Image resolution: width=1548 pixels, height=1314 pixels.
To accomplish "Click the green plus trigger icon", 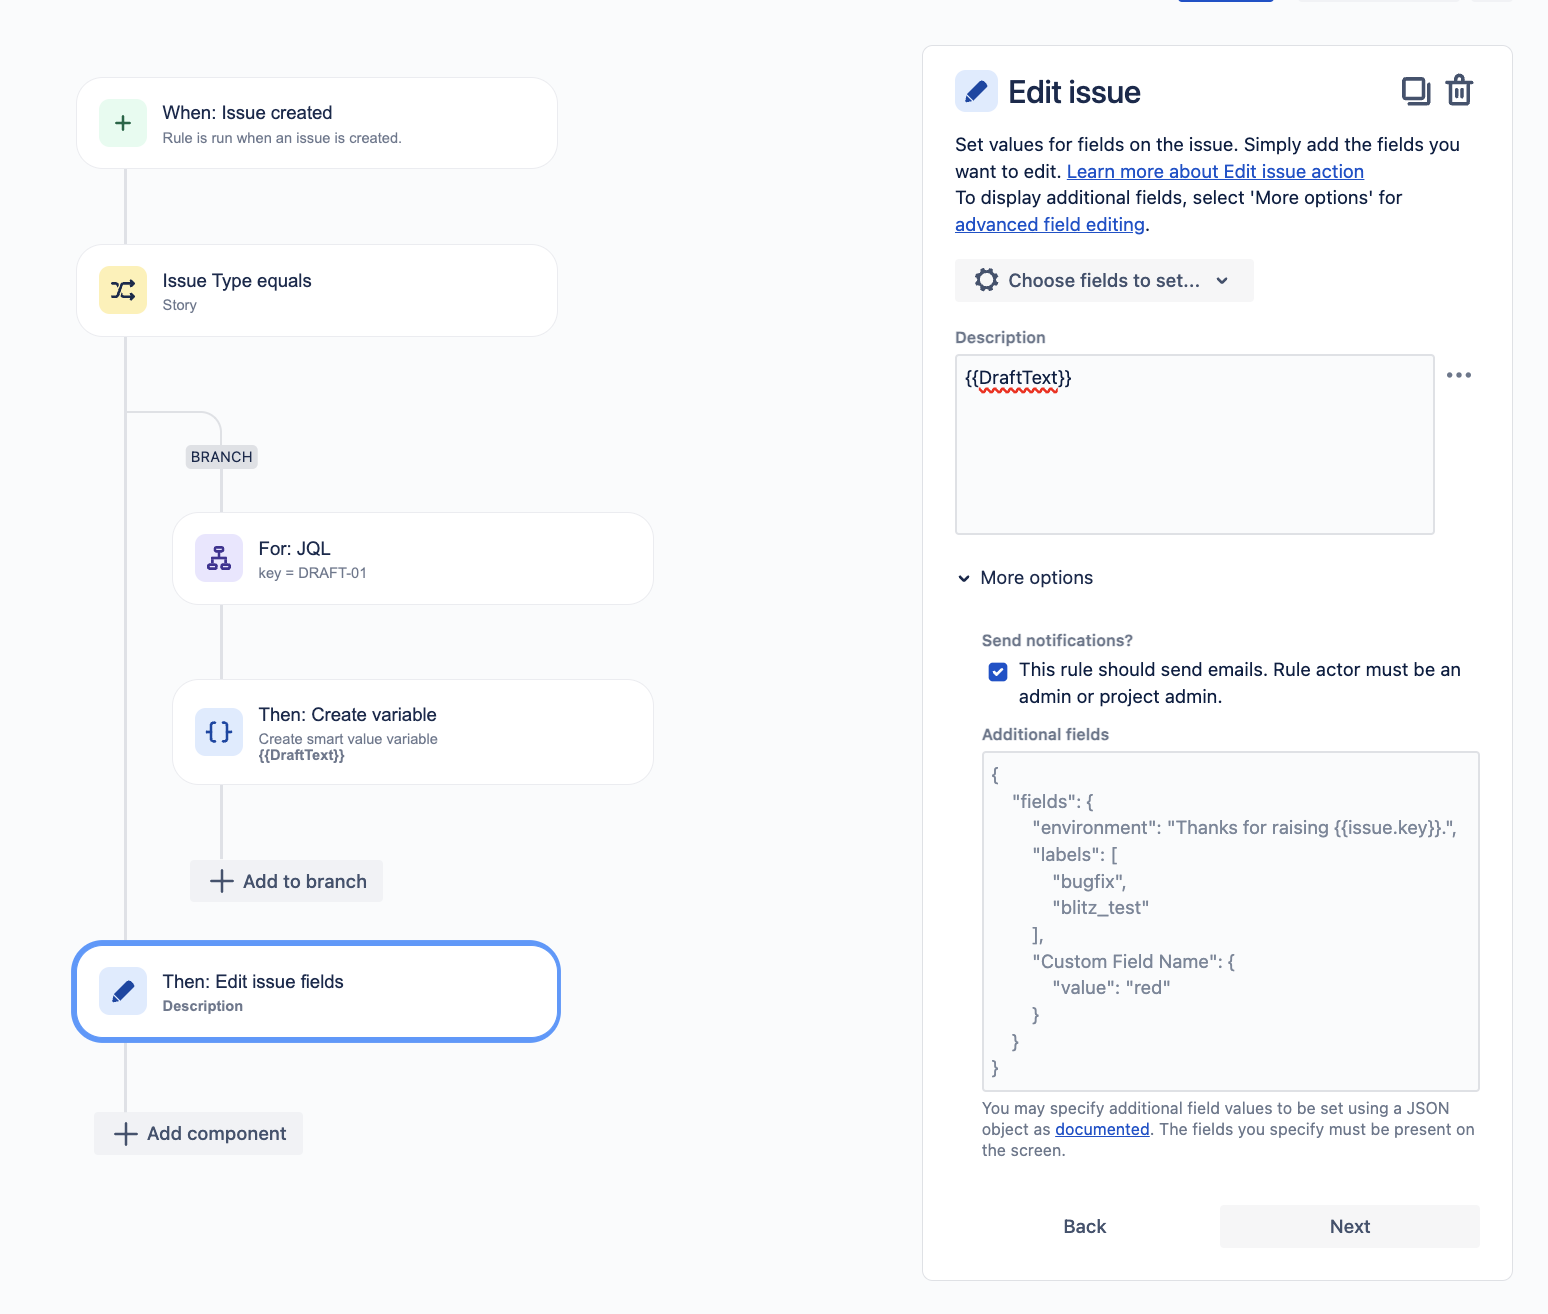I will click(123, 123).
